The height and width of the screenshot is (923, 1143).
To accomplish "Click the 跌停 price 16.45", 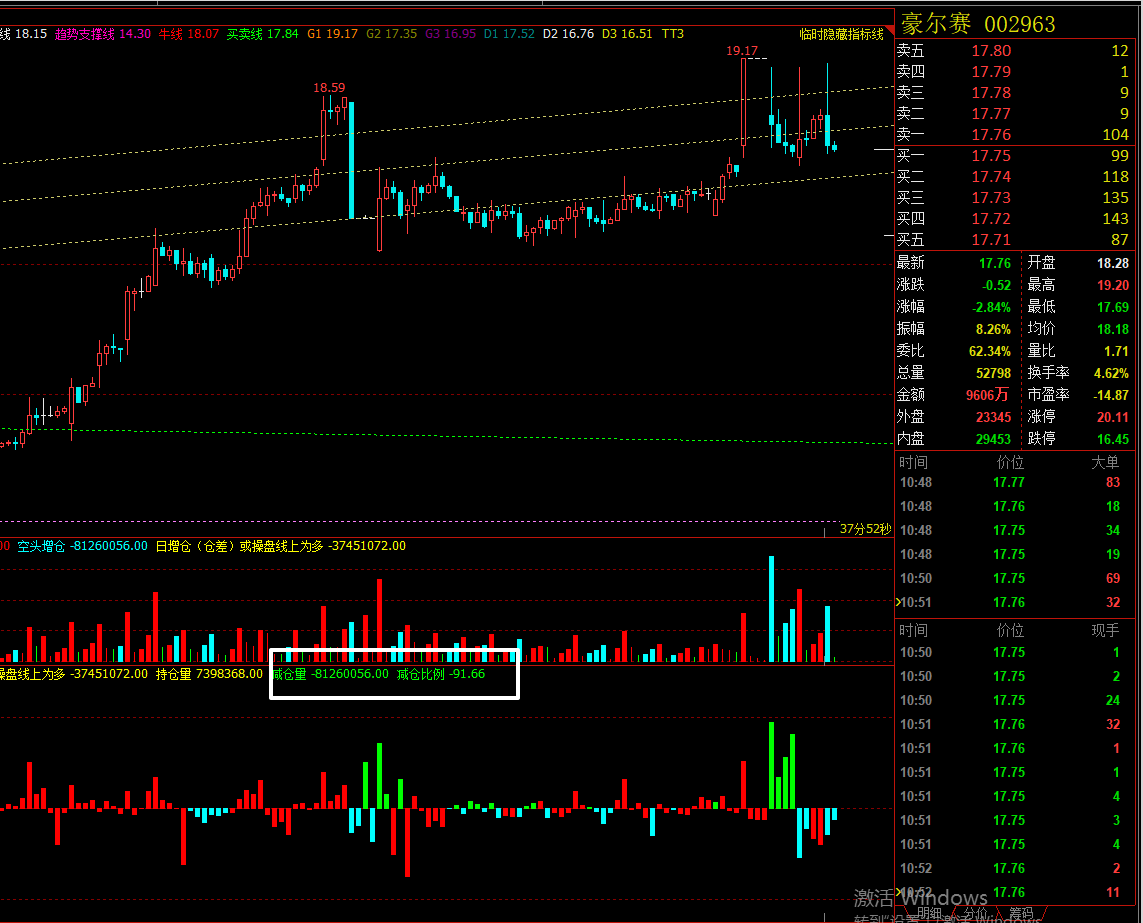I will (x=1113, y=439).
